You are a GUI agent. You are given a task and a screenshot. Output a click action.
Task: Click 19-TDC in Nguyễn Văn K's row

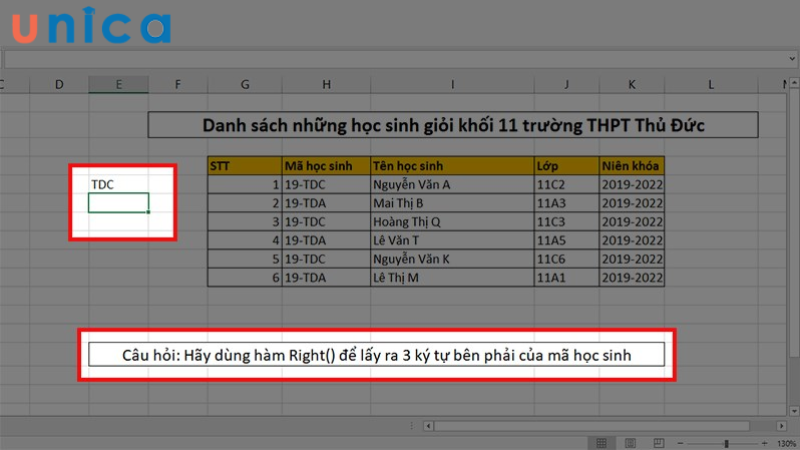coord(327,259)
